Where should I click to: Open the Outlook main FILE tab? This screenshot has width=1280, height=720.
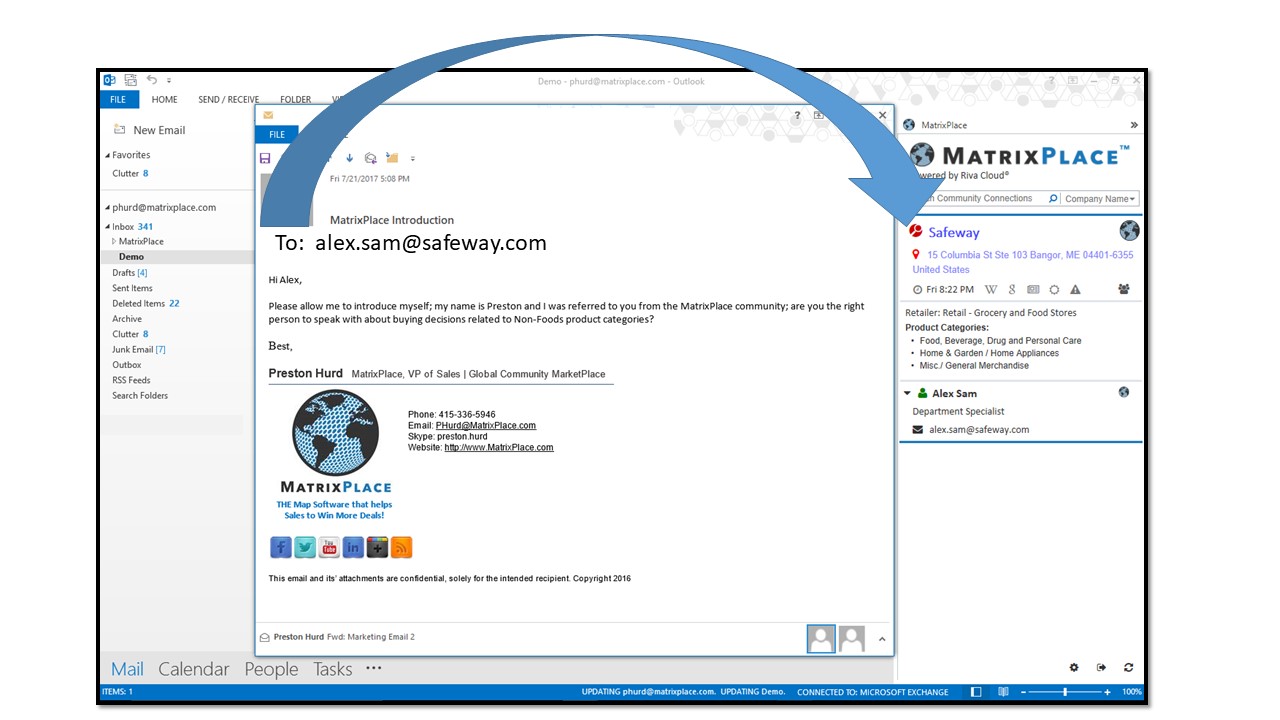coord(118,100)
